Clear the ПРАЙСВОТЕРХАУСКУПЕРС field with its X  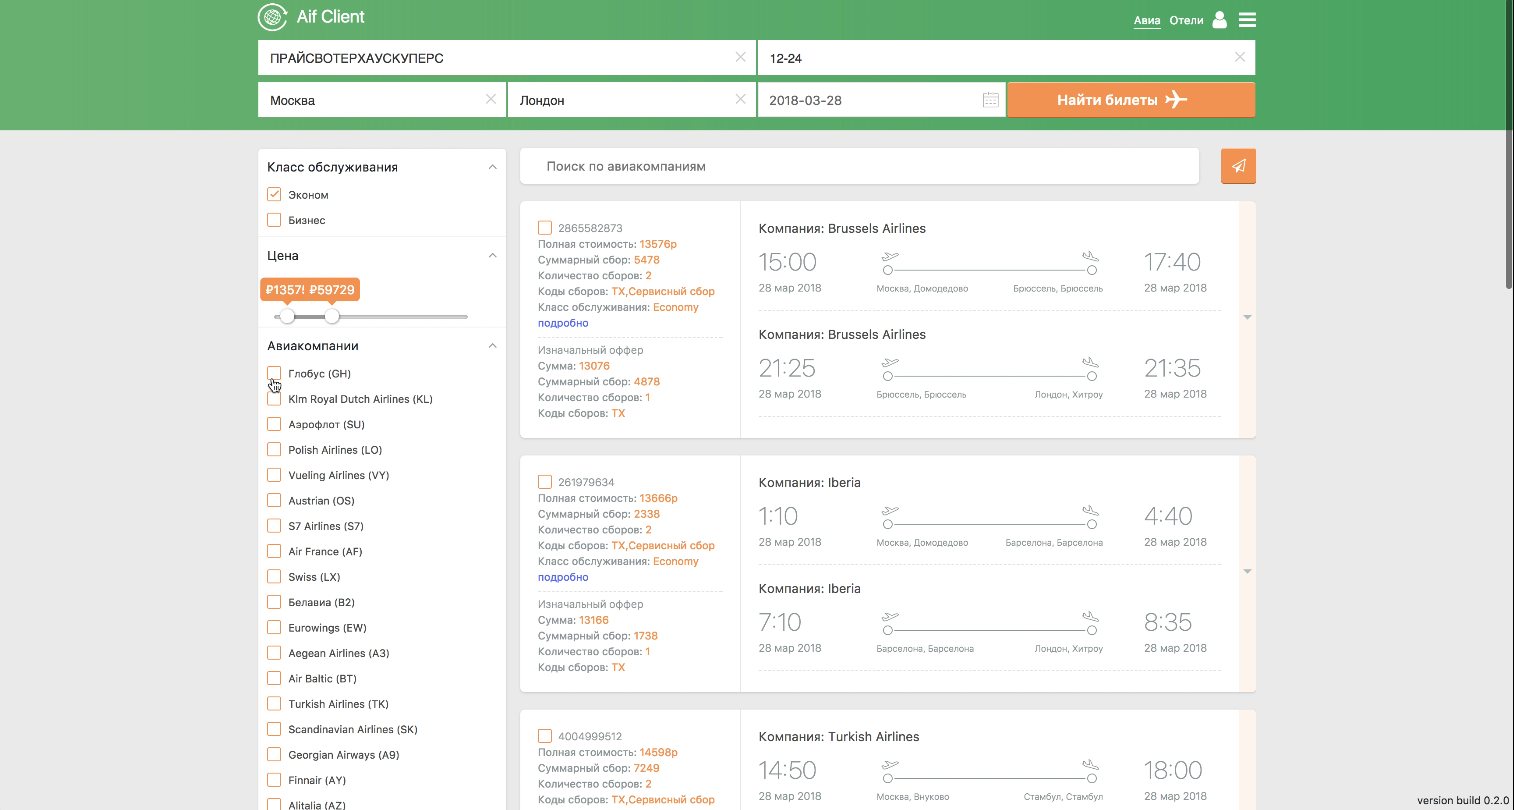click(740, 57)
